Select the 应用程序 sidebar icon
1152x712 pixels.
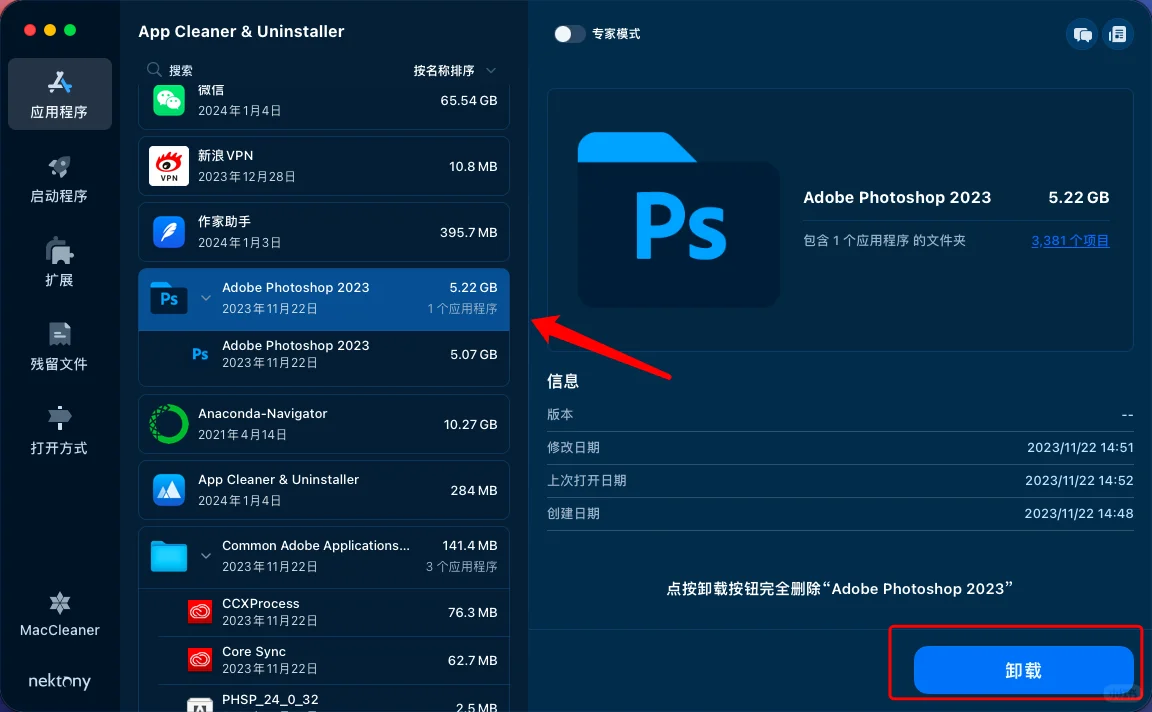(59, 94)
